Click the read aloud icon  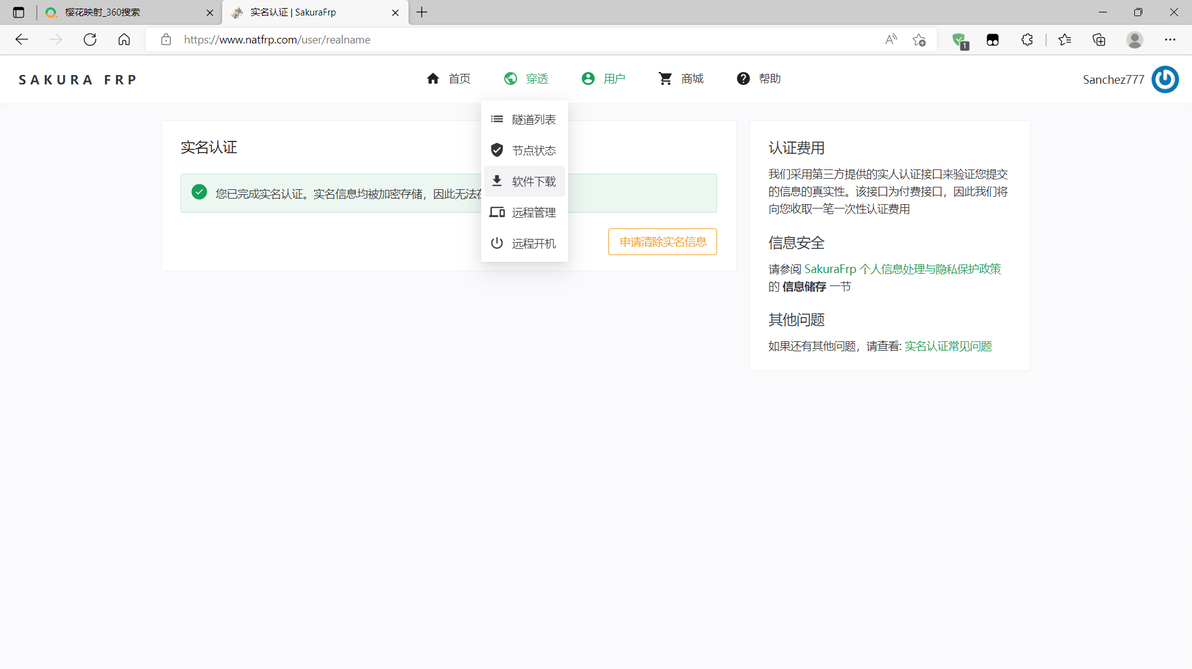(x=891, y=40)
